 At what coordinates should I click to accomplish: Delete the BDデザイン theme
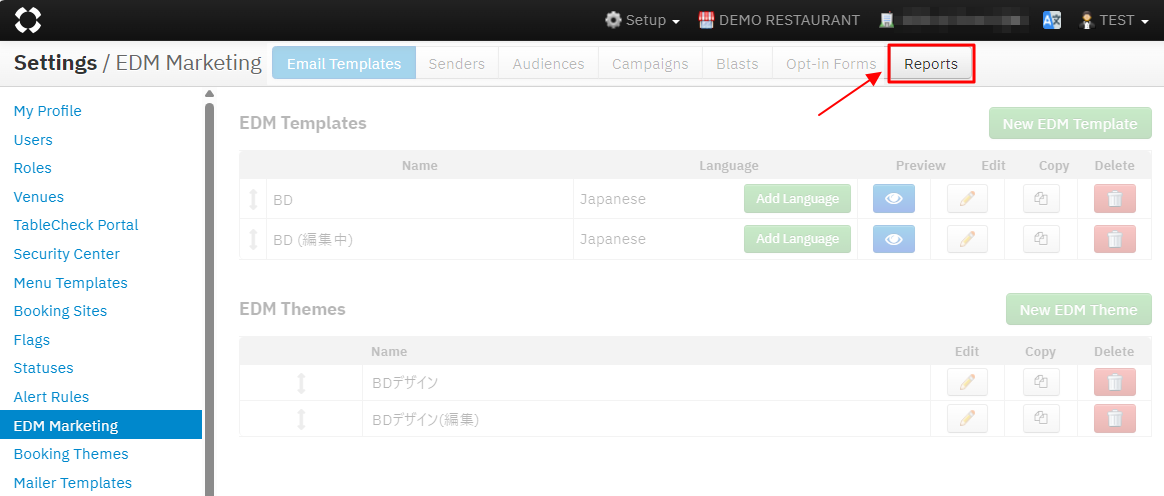pyautogui.click(x=1114, y=382)
